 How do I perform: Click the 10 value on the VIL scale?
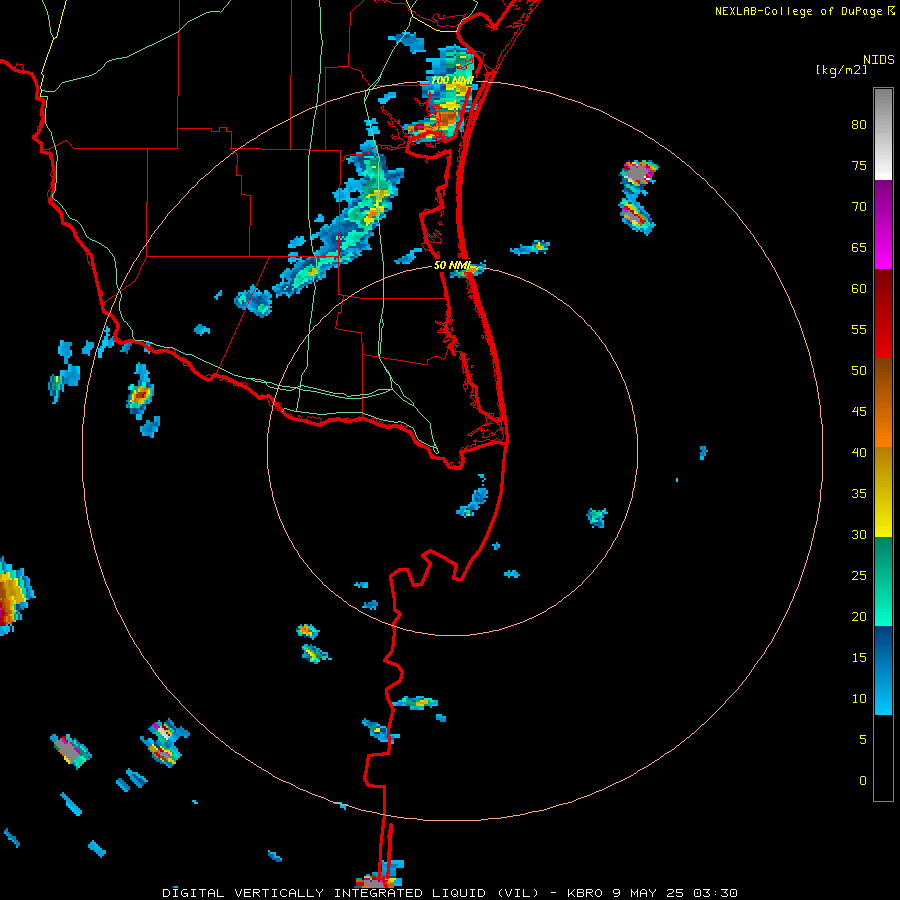[x=859, y=699]
